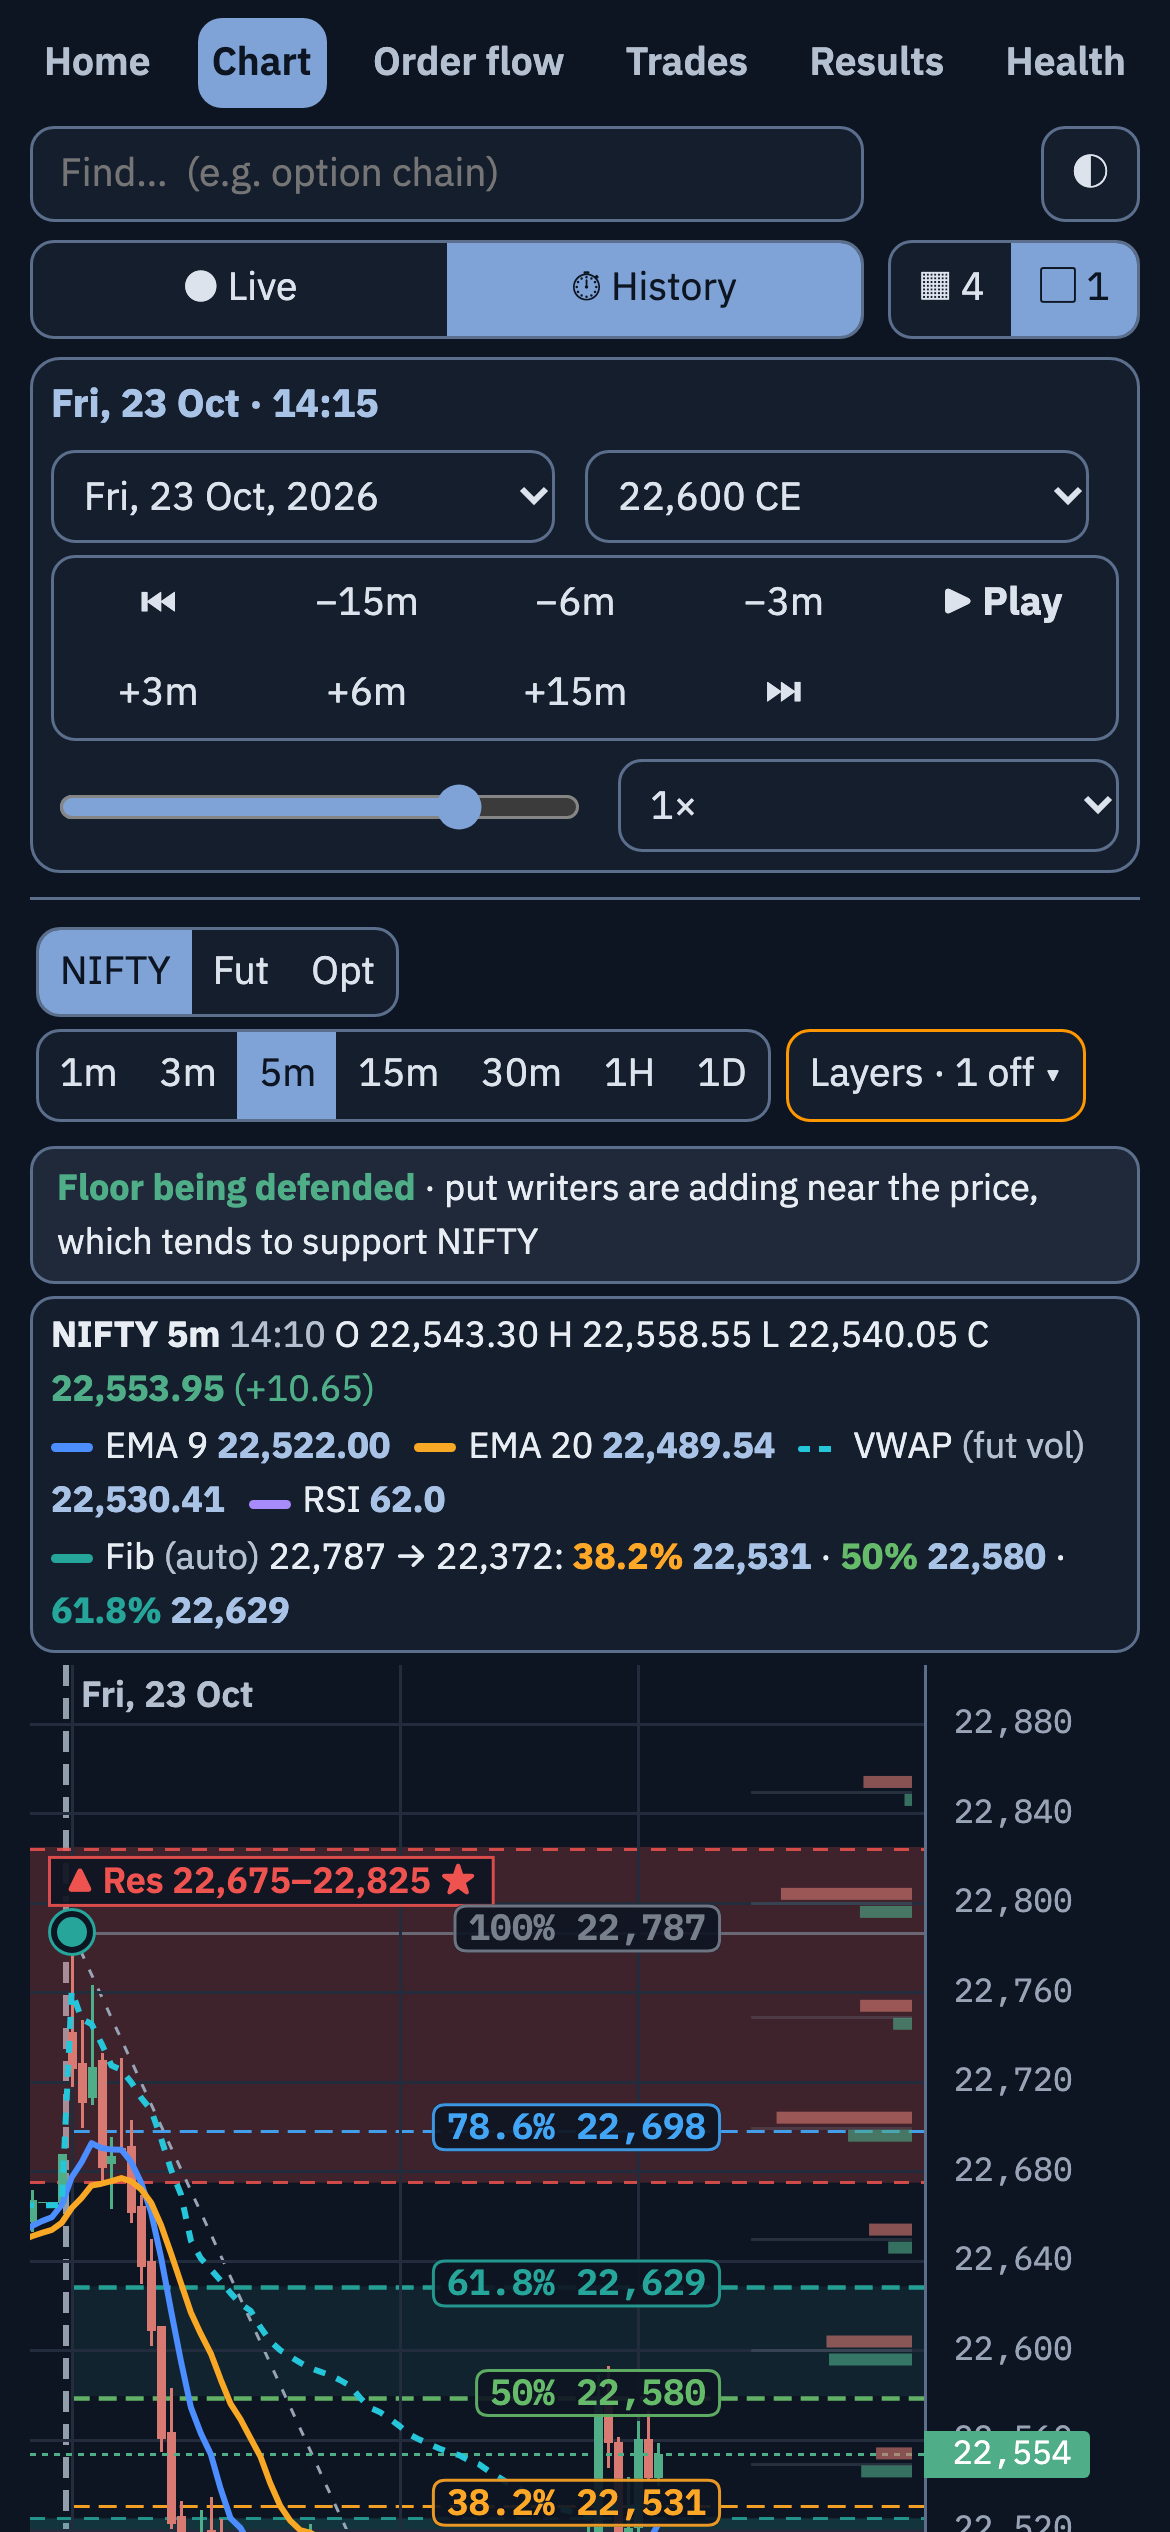Open the Chart tab
Image resolution: width=1170 pixels, height=2532 pixels.
tap(262, 62)
